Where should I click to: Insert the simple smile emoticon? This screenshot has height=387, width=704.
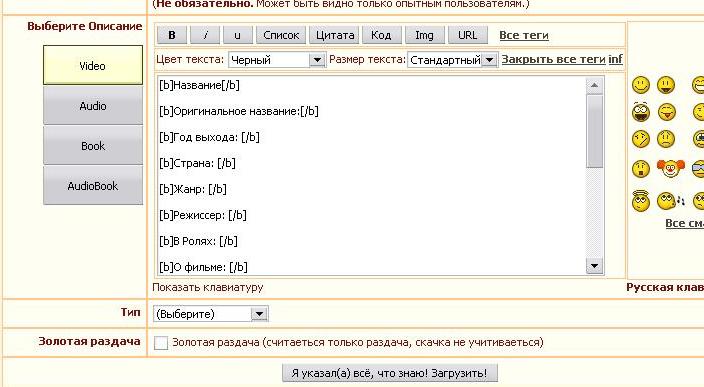pos(641,85)
